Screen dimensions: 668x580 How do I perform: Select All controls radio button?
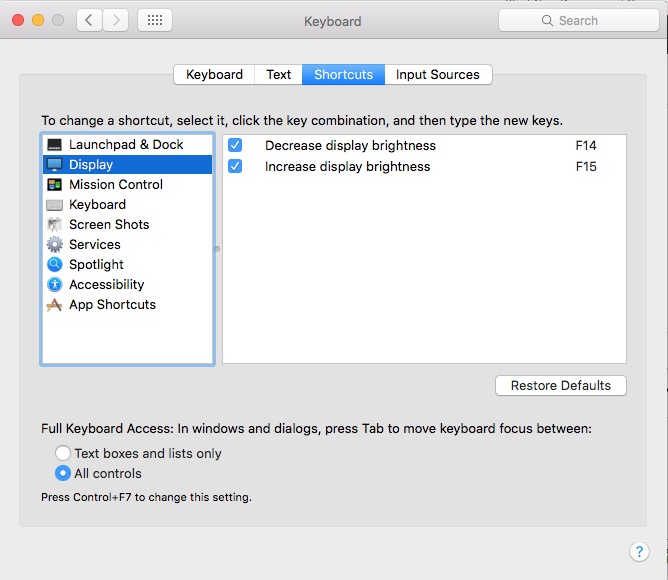coord(63,473)
